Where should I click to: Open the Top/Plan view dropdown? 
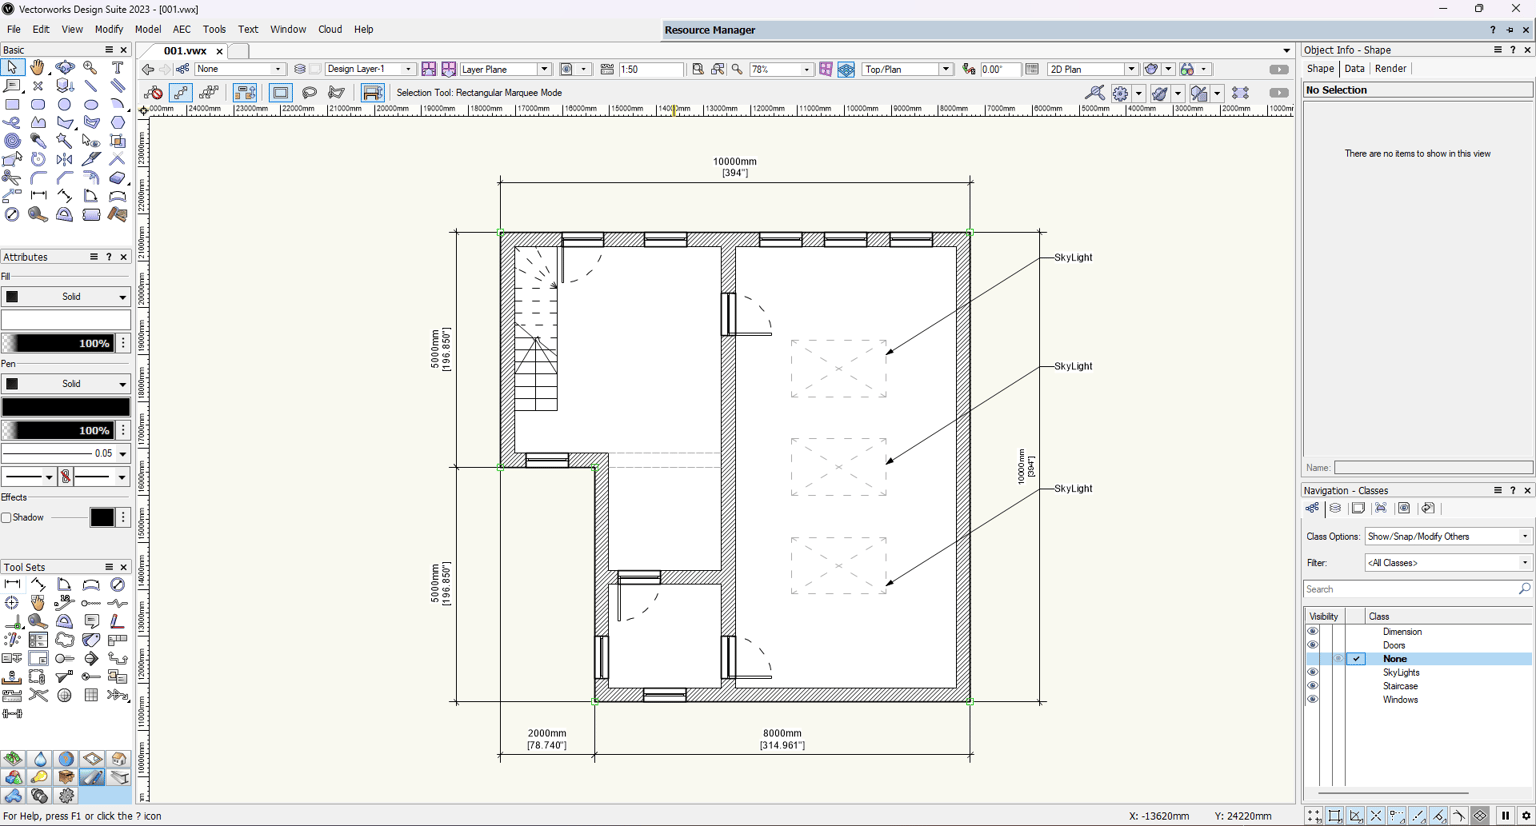908,69
